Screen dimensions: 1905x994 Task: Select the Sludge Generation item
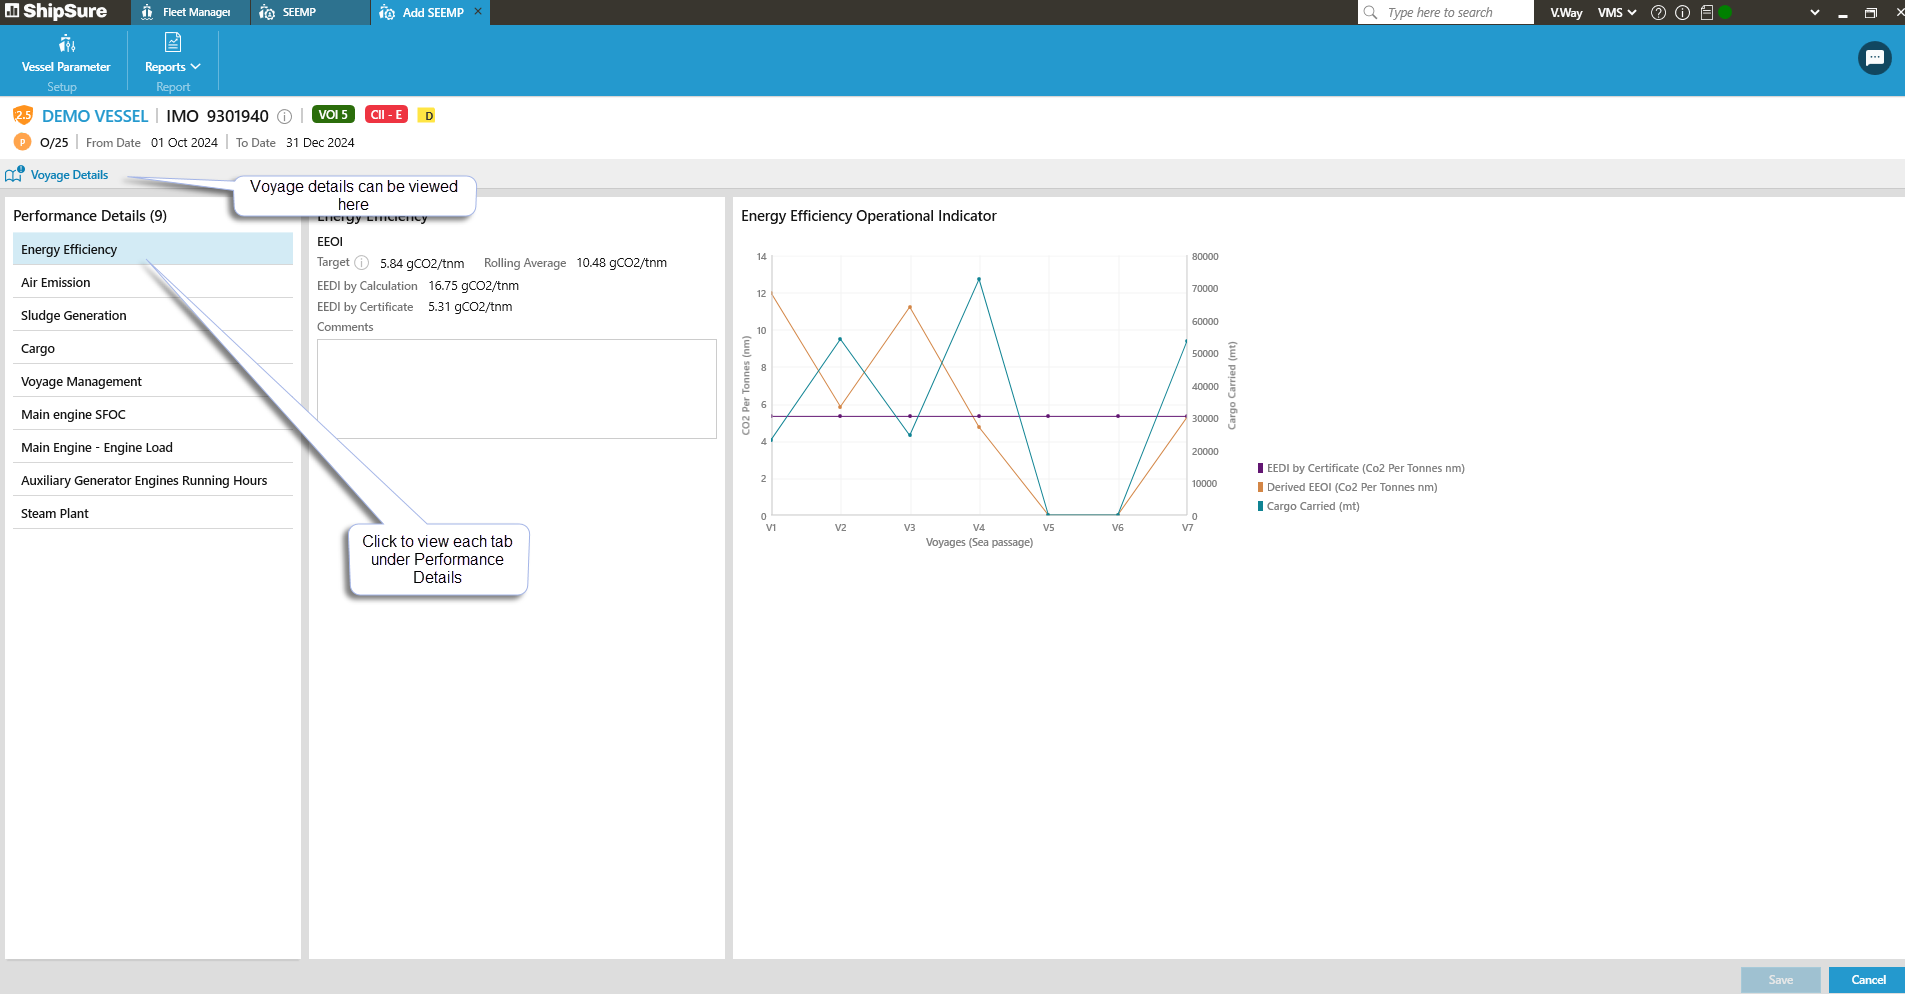pos(153,315)
